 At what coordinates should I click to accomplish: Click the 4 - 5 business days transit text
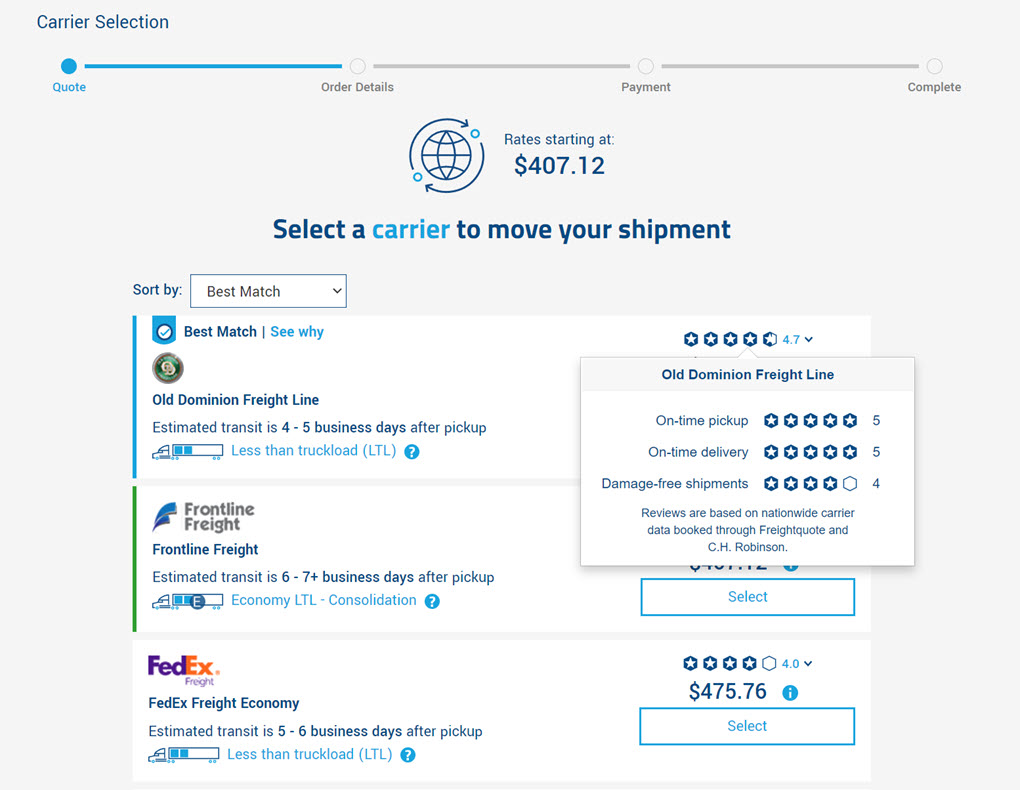(x=343, y=428)
